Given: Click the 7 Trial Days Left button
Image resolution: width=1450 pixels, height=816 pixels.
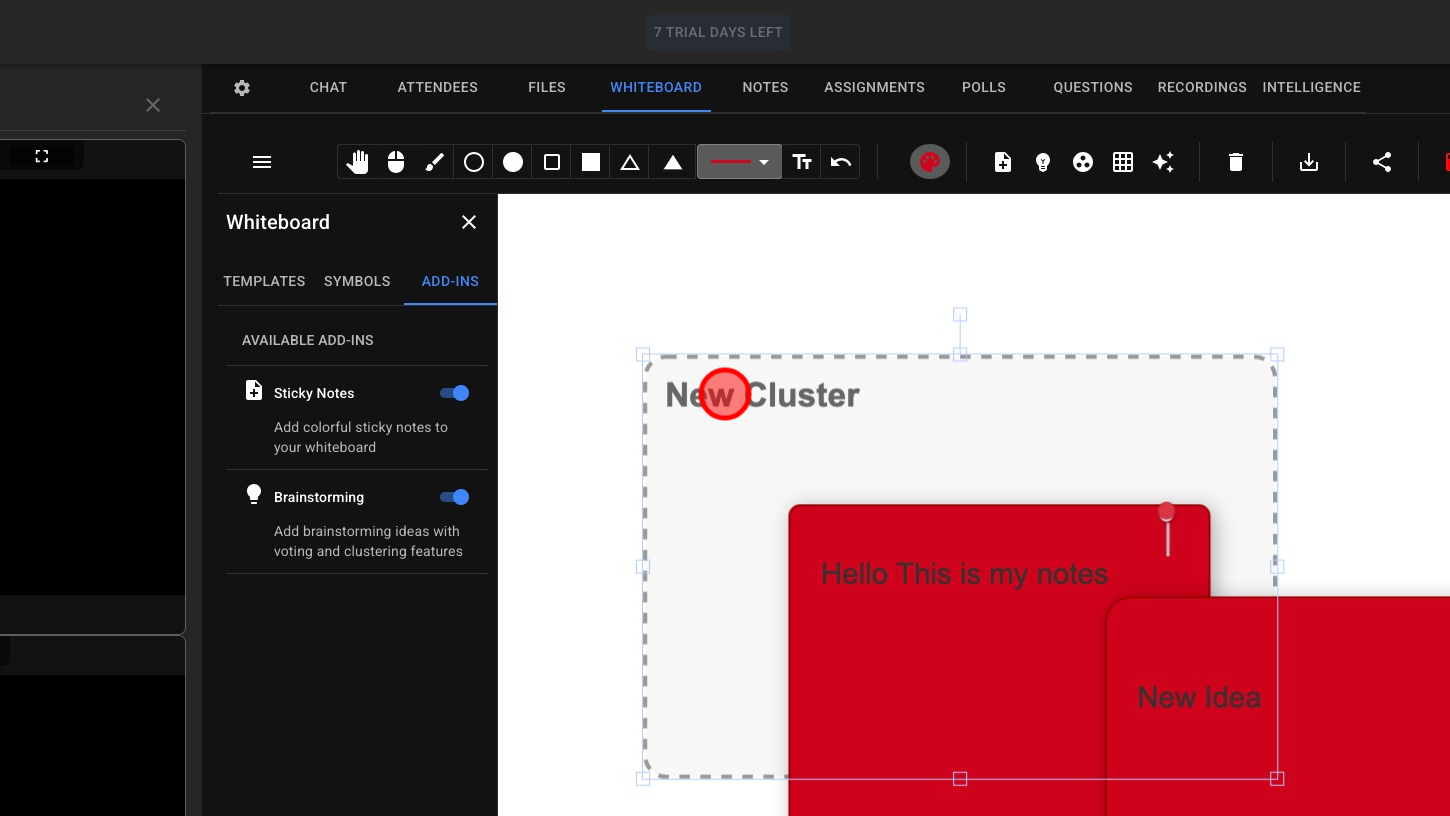Looking at the screenshot, I should (718, 32).
